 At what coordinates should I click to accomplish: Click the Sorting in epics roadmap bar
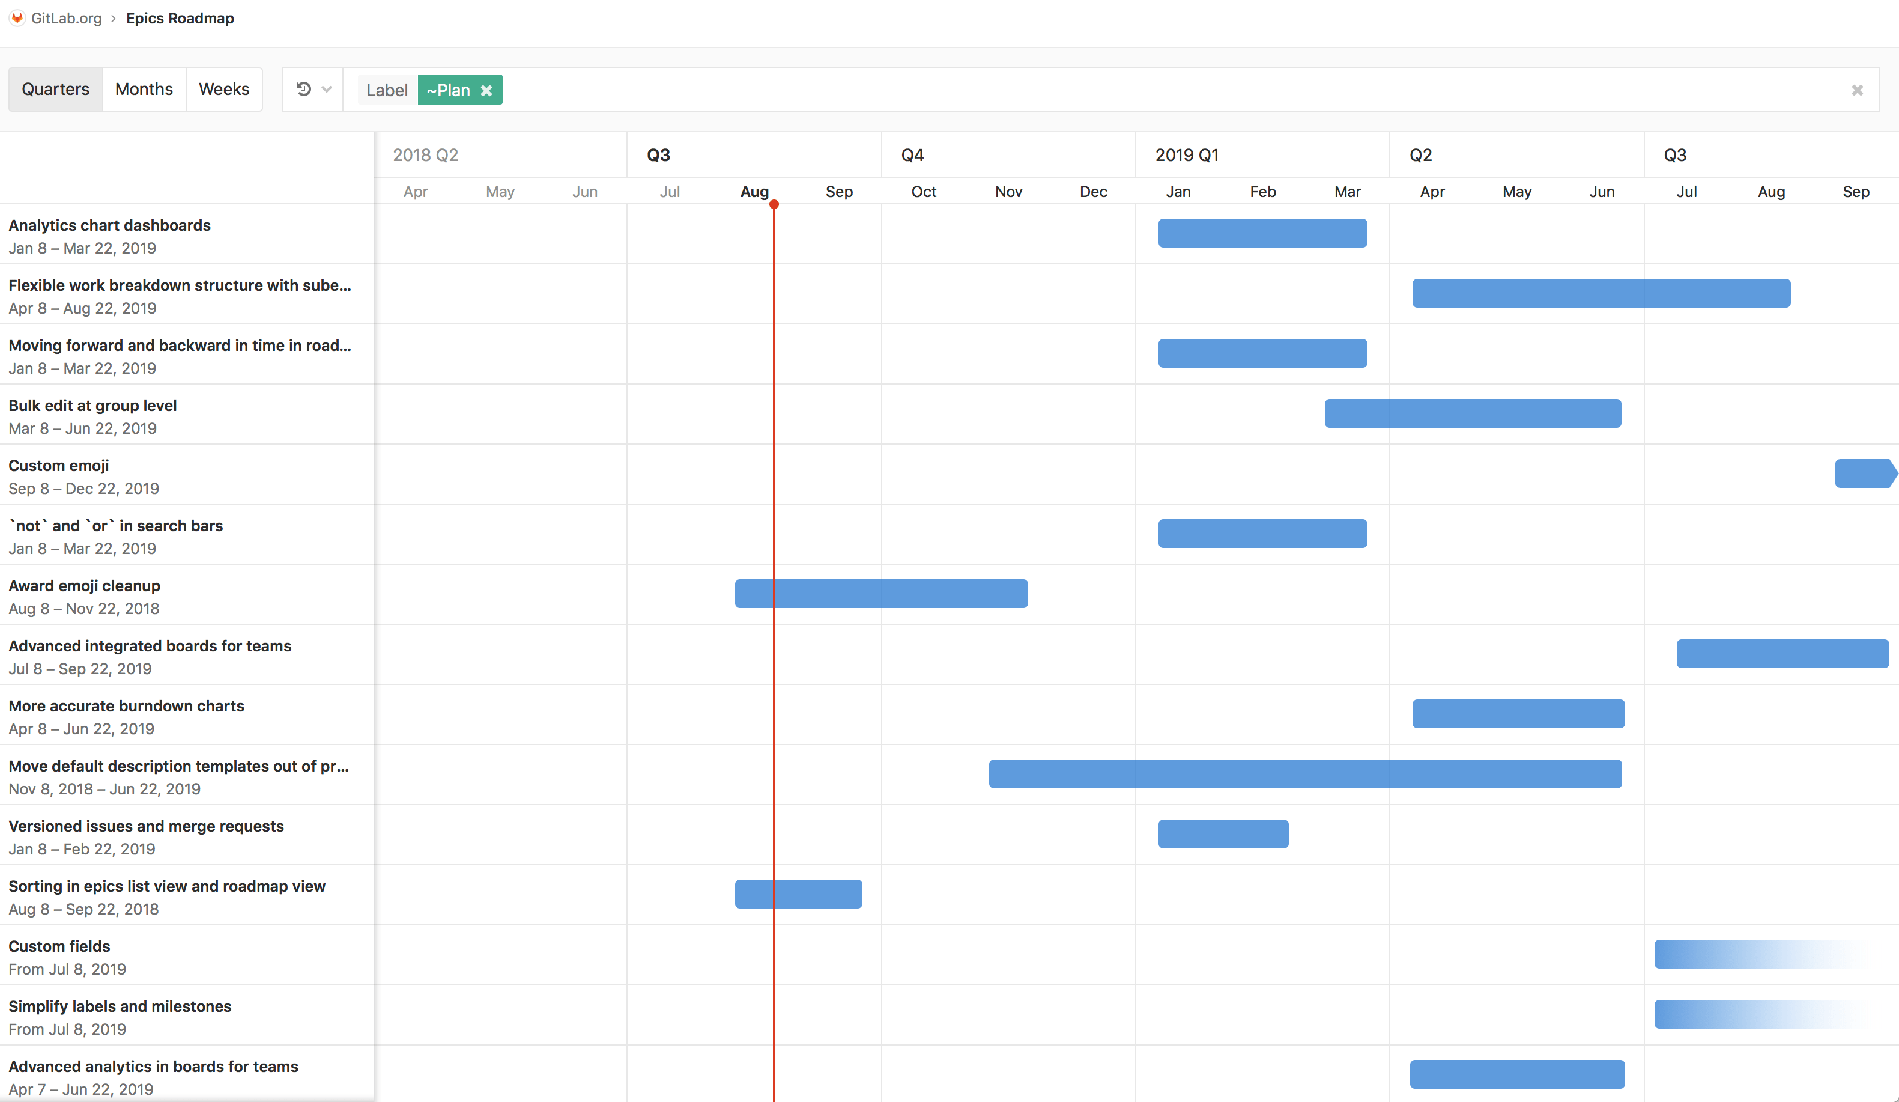pos(798,894)
